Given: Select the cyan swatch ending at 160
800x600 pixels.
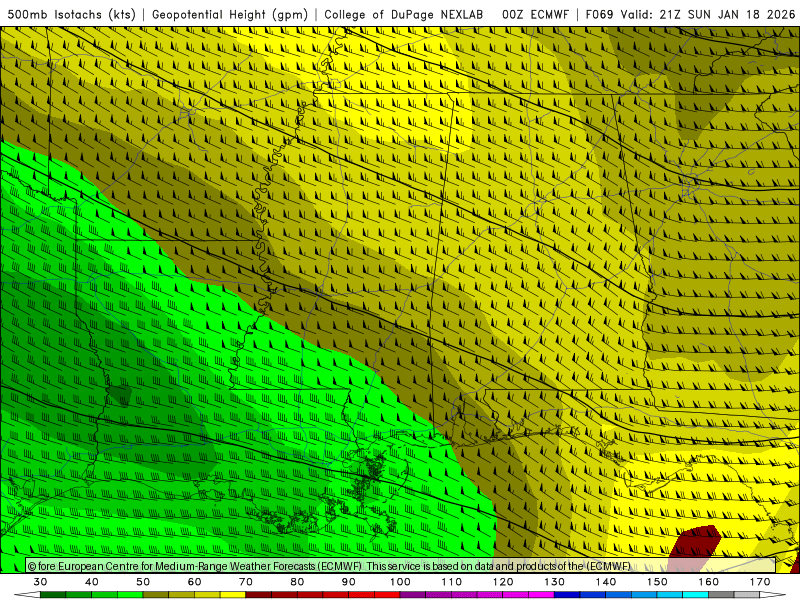Looking at the screenshot, I should (695, 595).
